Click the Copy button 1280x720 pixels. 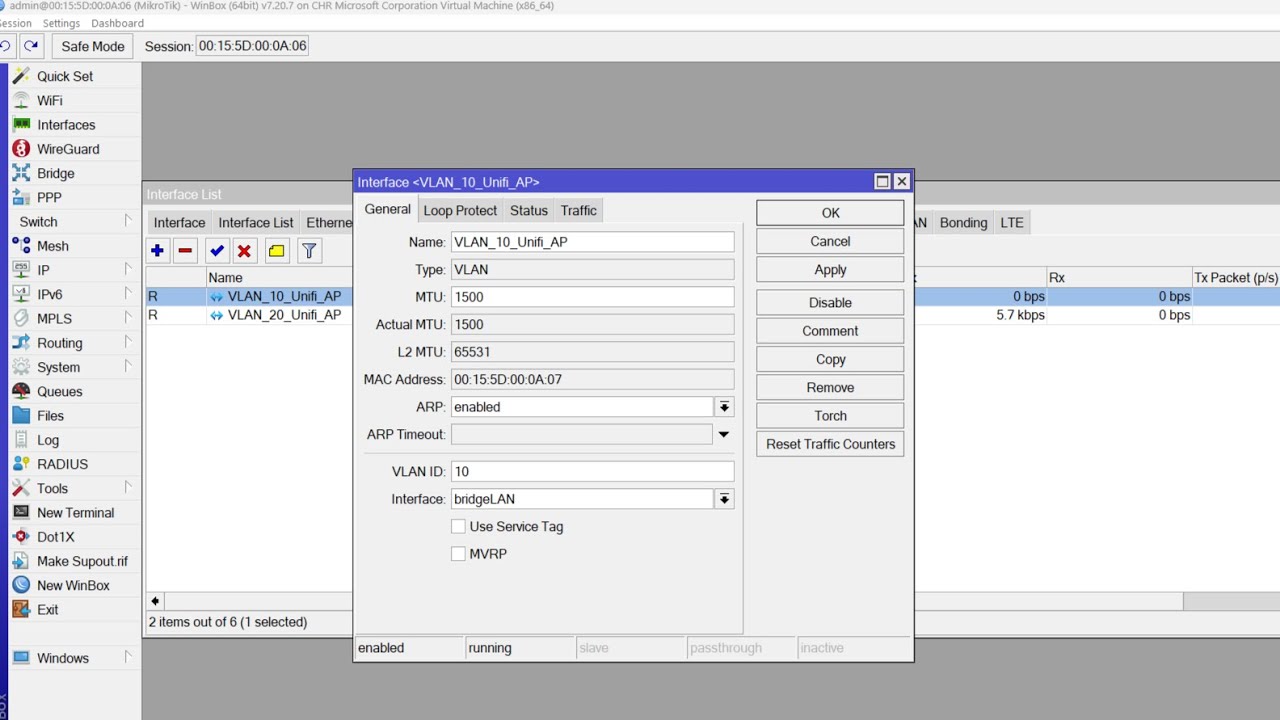(x=830, y=359)
